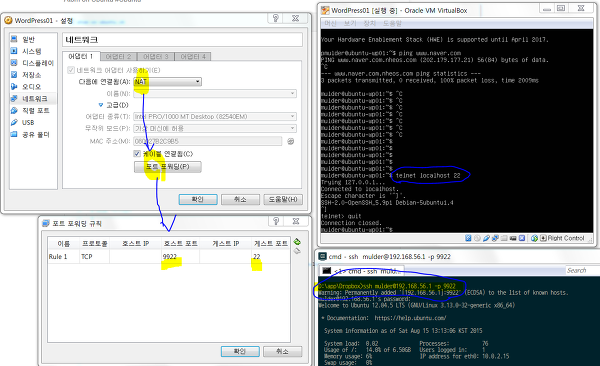Click the MAC address regenerate icon

click(x=291, y=141)
